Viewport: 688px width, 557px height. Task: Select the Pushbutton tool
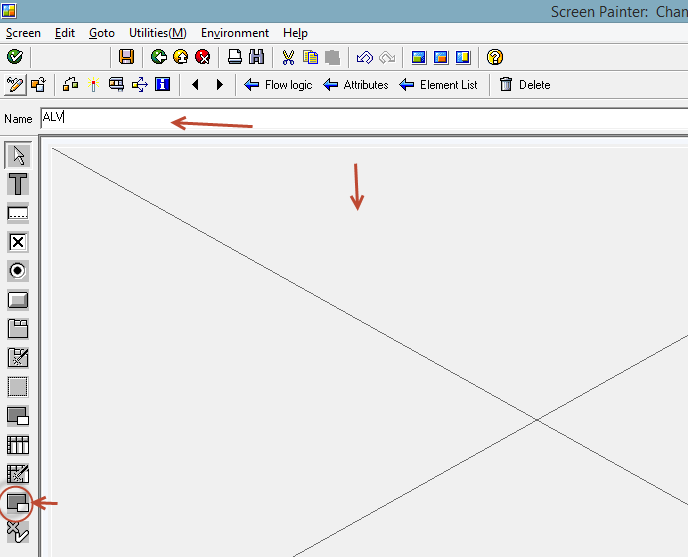18,300
